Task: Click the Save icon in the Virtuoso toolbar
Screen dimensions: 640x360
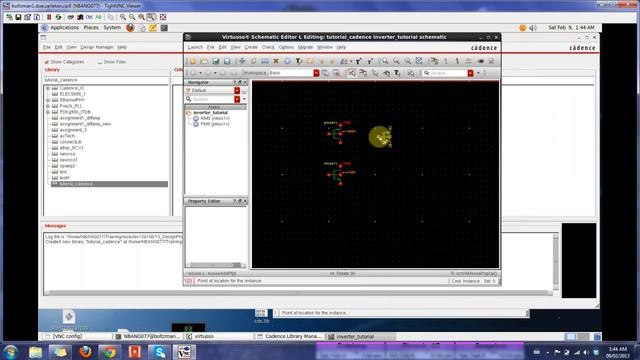Action: [x=227, y=61]
